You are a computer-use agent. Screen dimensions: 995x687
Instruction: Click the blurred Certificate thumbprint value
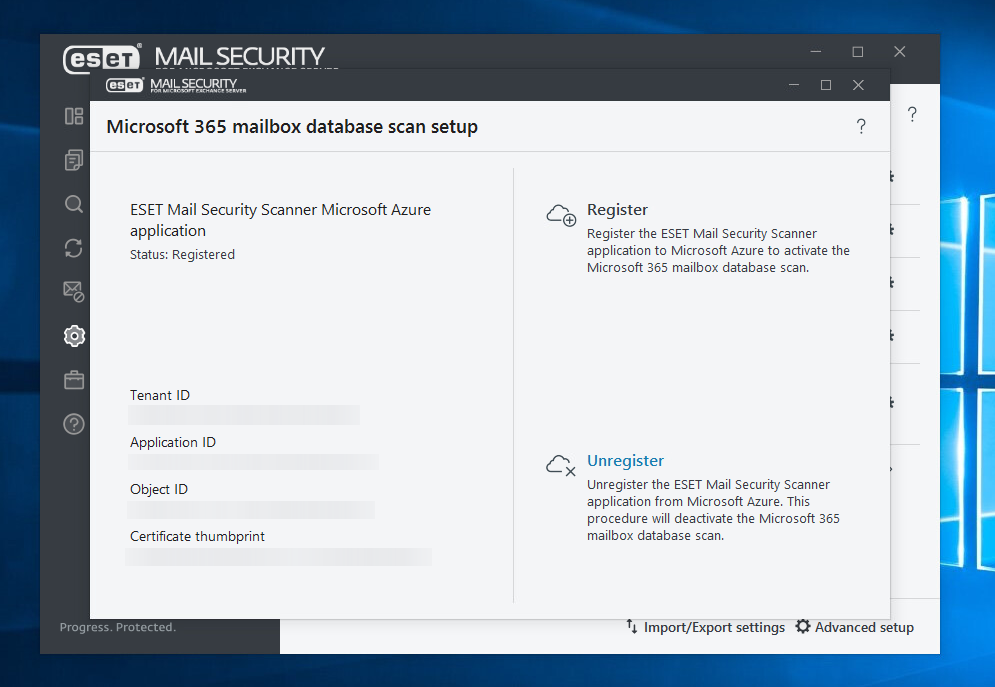pyautogui.click(x=279, y=556)
